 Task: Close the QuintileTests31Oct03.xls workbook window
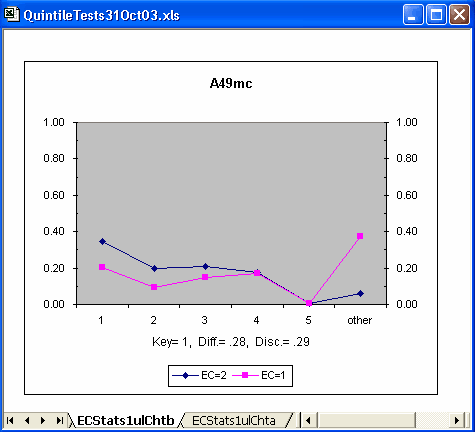pyautogui.click(x=459, y=15)
